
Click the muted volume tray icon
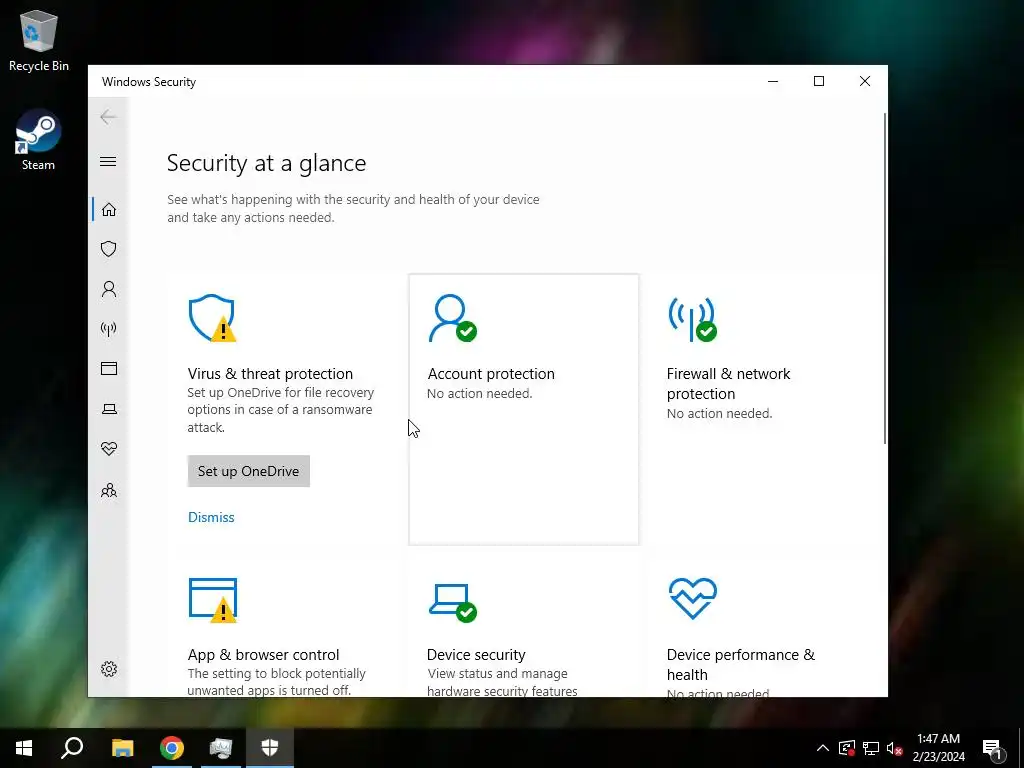895,748
